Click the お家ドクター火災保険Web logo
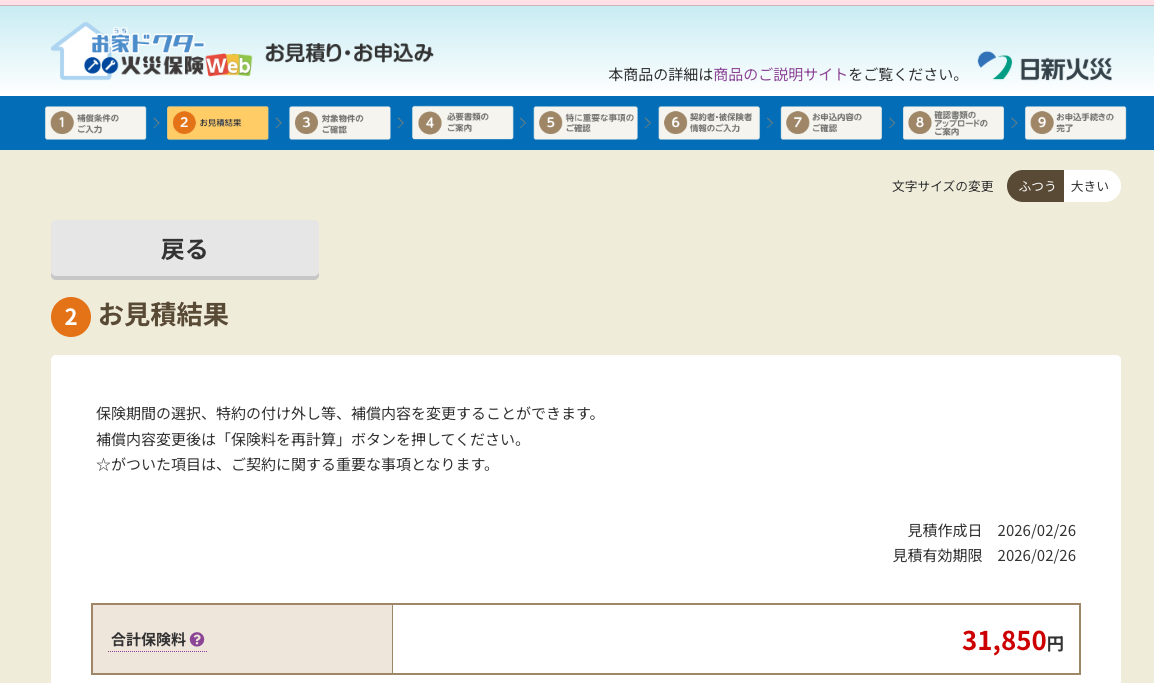1154x683 pixels. click(x=151, y=53)
